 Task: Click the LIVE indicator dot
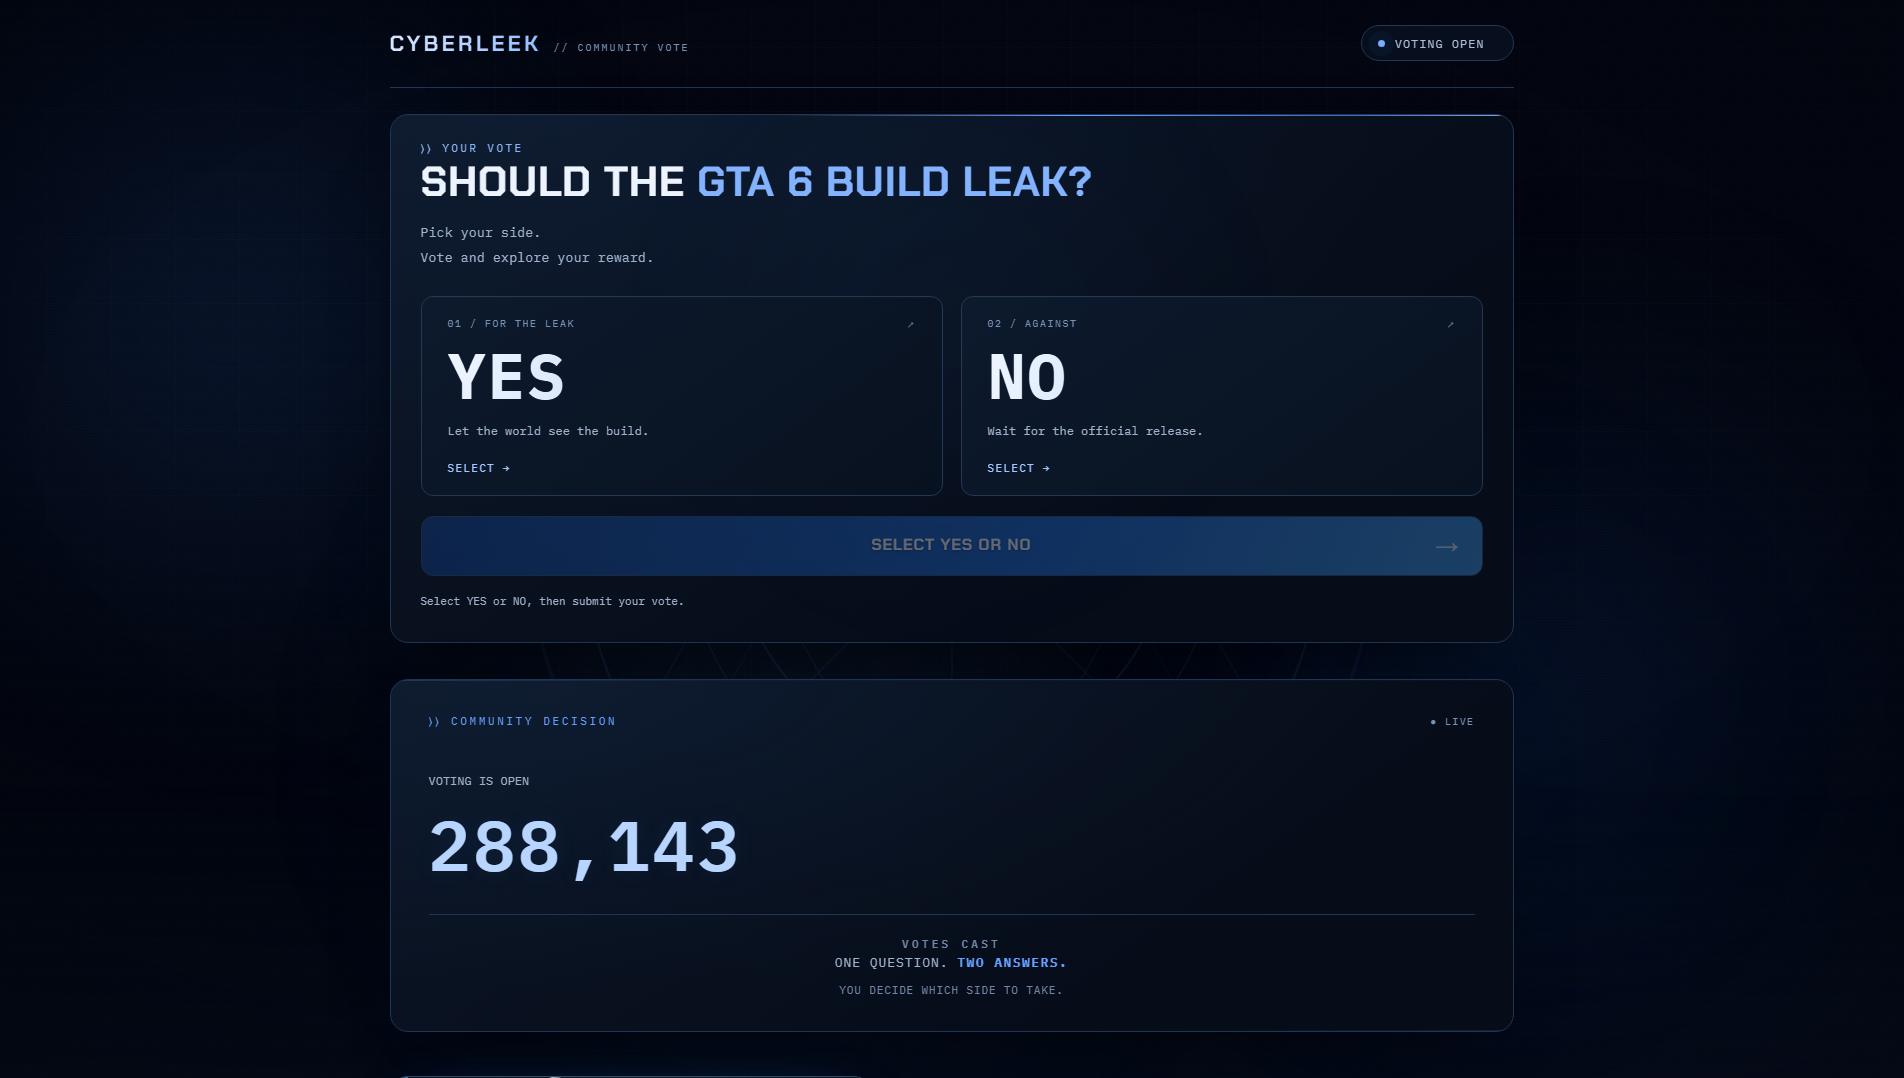point(1433,722)
